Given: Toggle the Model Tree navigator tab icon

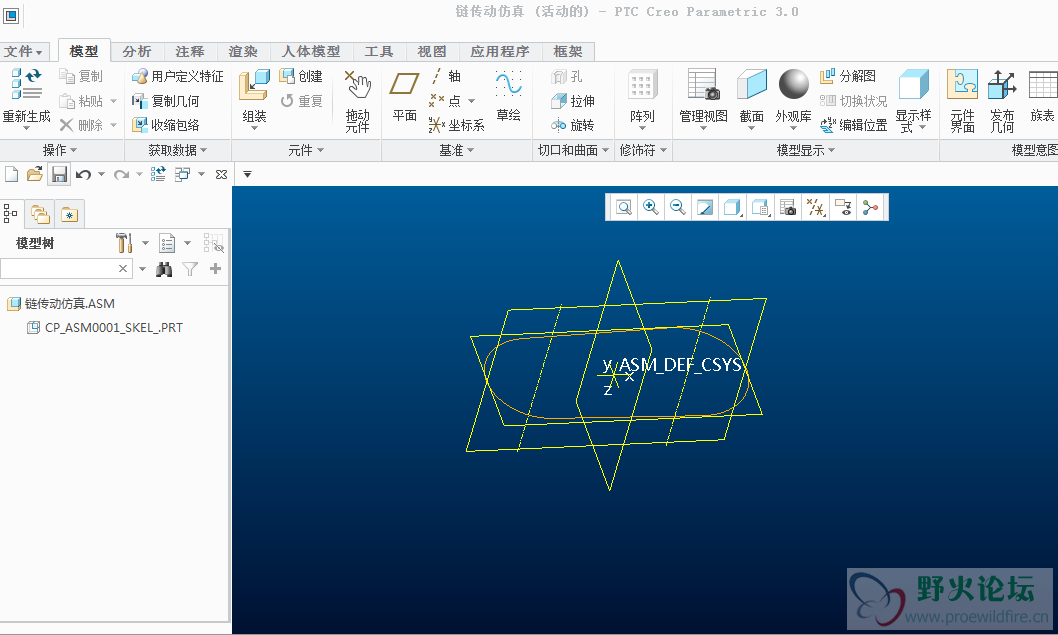Looking at the screenshot, I should click(x=11, y=214).
